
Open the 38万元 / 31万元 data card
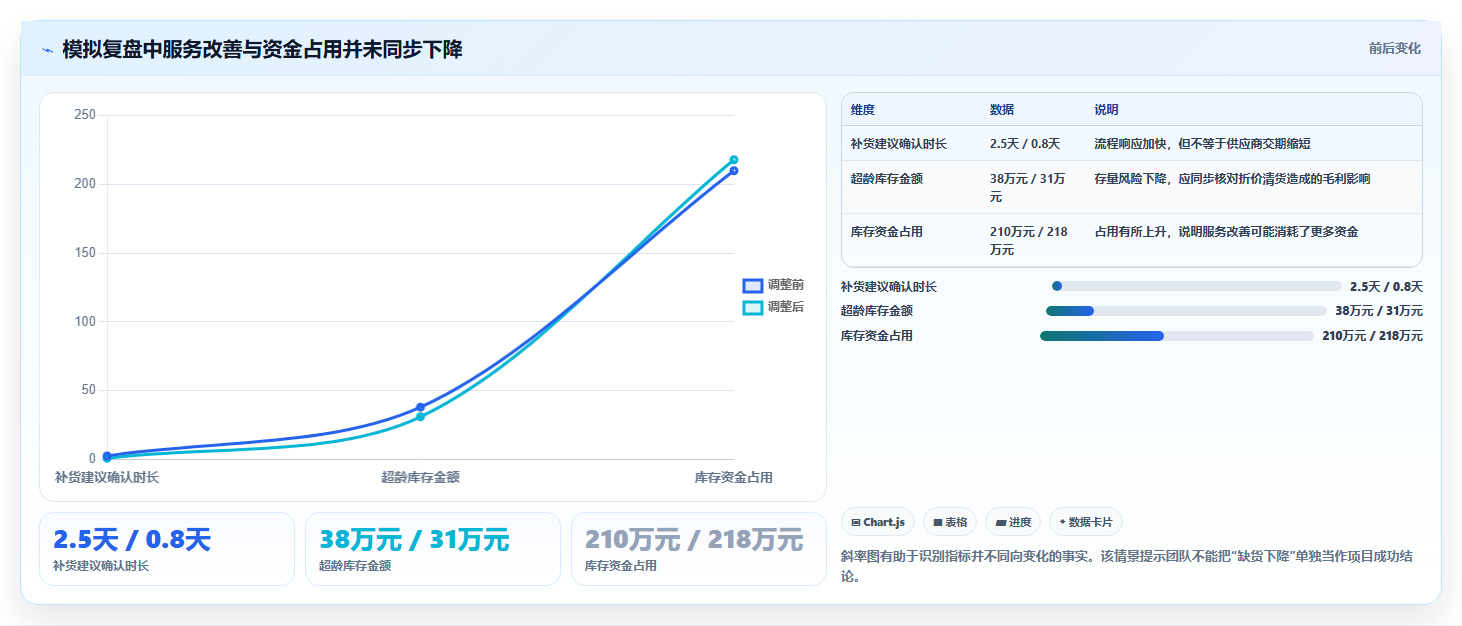click(x=433, y=549)
